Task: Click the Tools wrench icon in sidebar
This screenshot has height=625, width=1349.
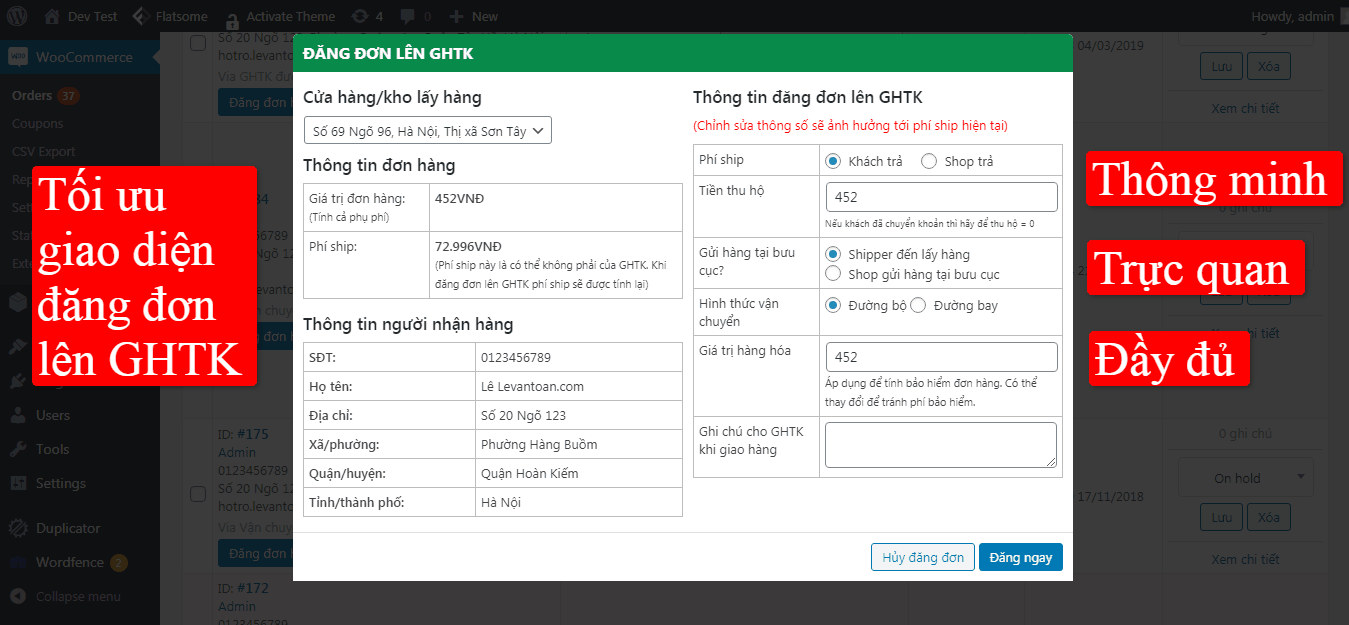Action: click(17, 449)
